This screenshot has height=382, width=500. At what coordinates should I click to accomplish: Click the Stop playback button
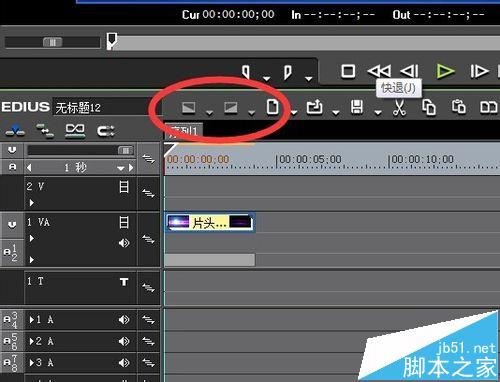(348, 71)
